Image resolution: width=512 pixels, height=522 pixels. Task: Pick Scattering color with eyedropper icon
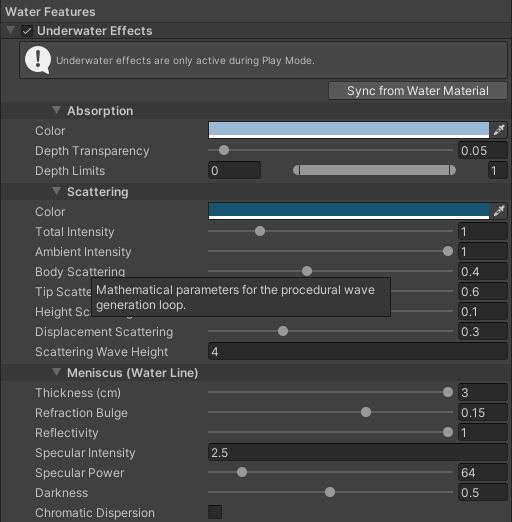pos(499,211)
